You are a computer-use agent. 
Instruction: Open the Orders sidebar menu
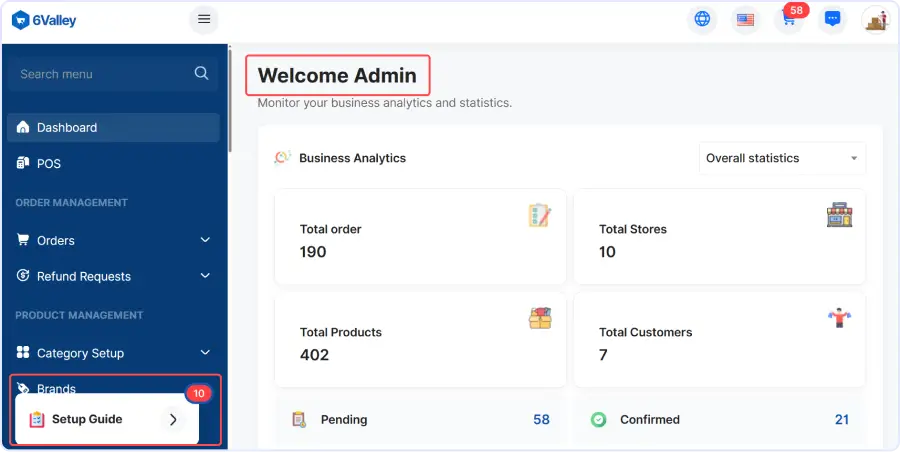point(113,240)
